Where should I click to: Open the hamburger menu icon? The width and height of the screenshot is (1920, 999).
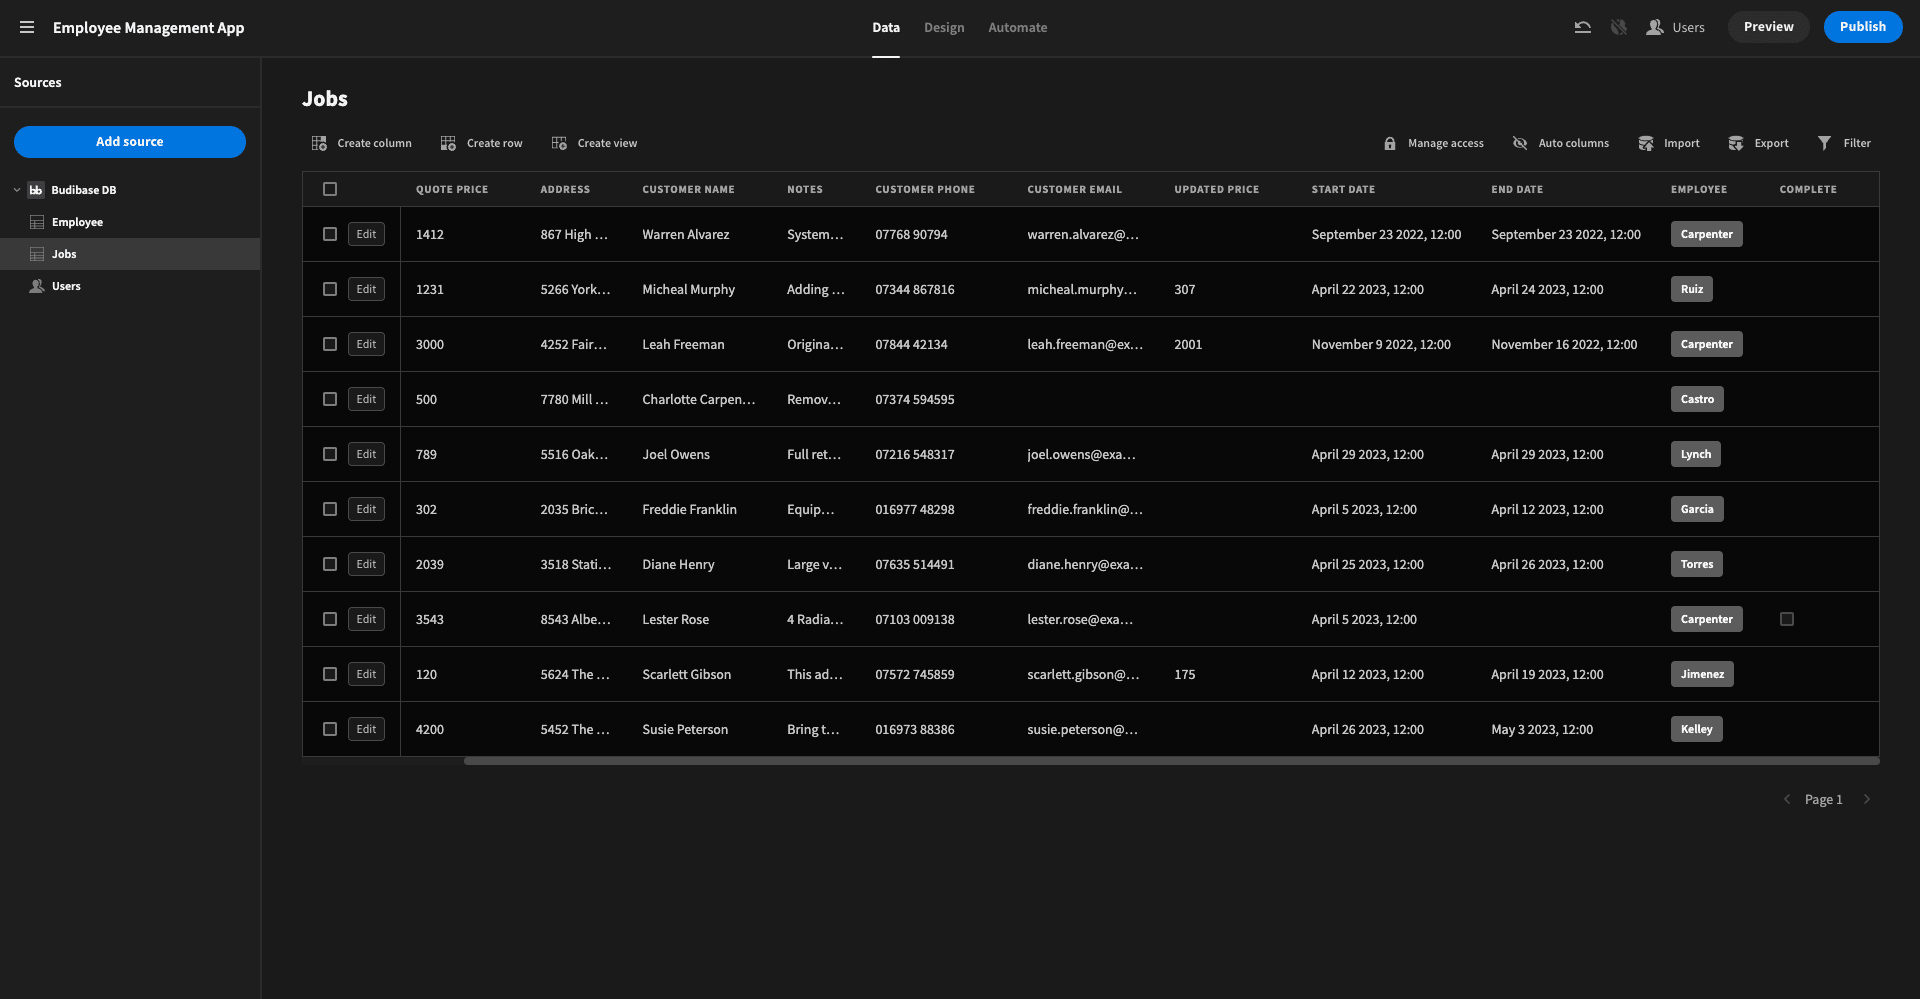pos(27,27)
